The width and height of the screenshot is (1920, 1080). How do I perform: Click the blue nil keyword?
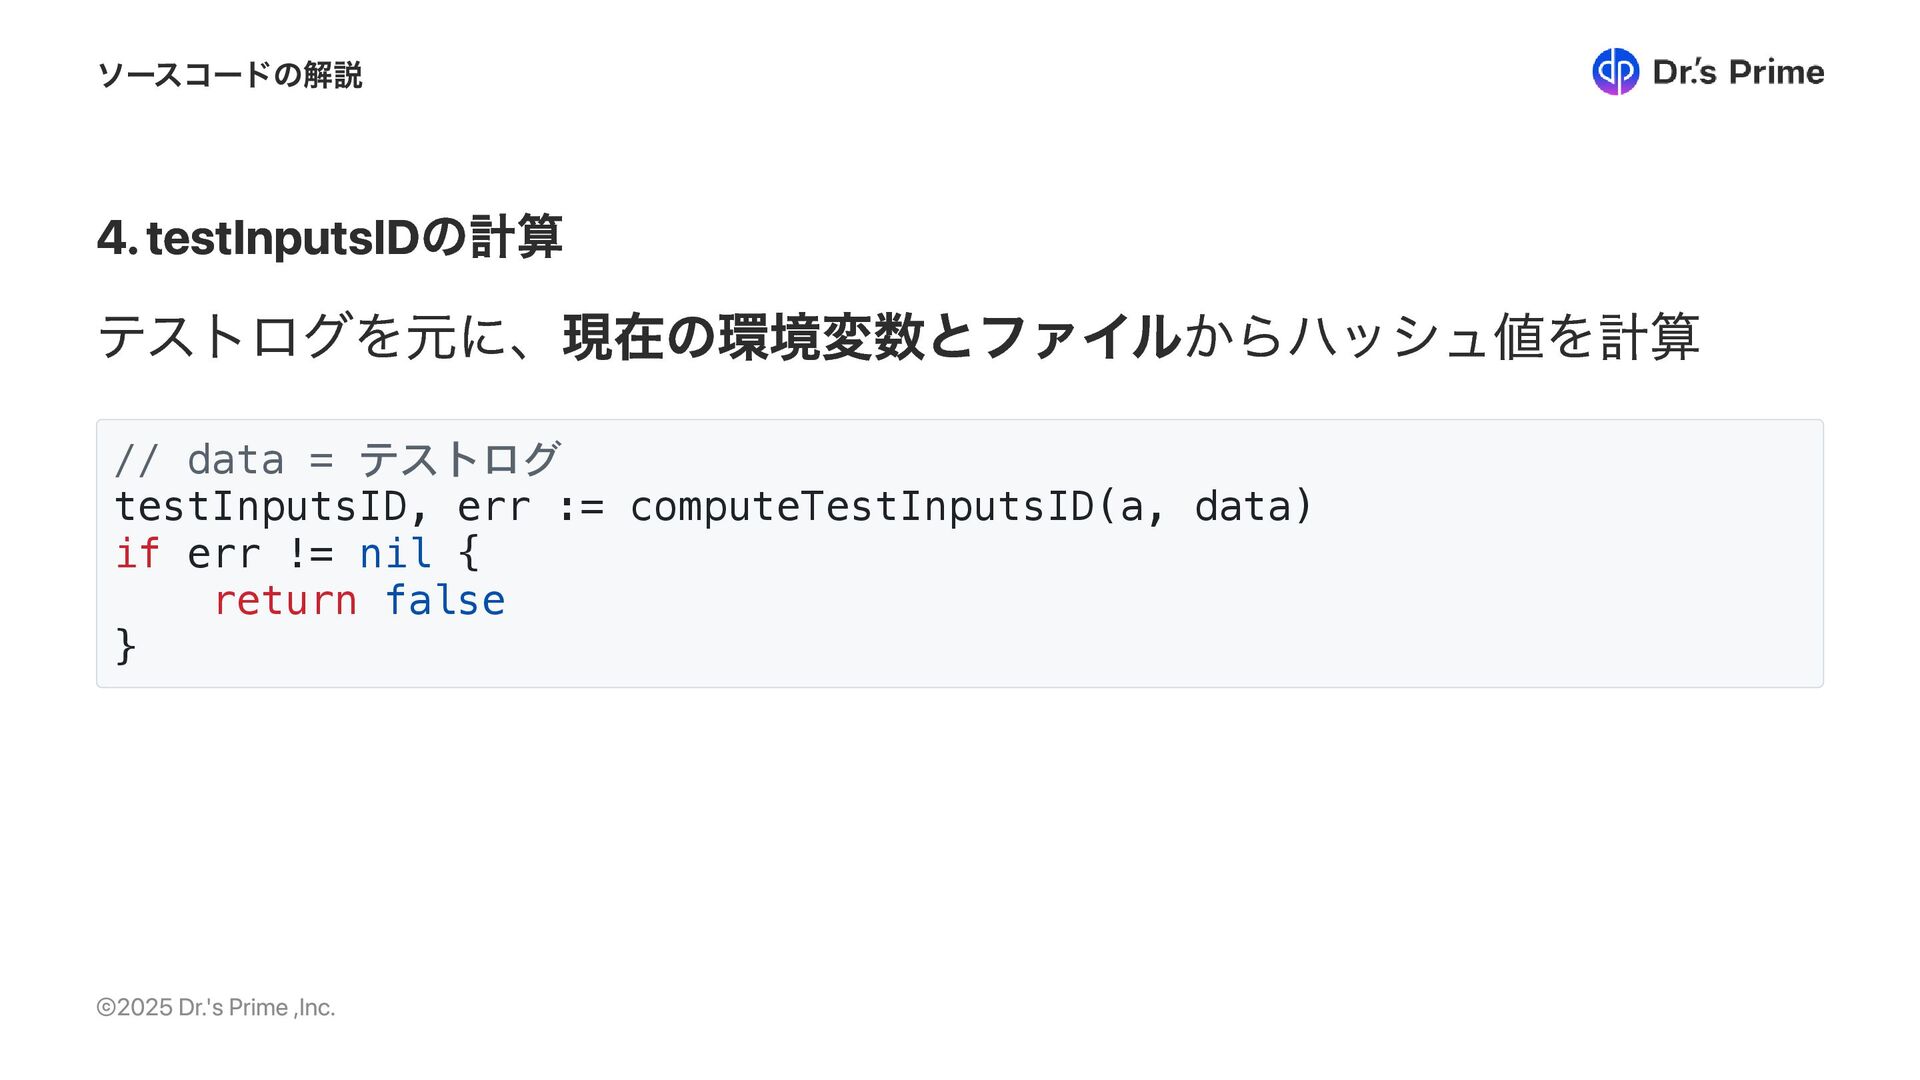395,554
